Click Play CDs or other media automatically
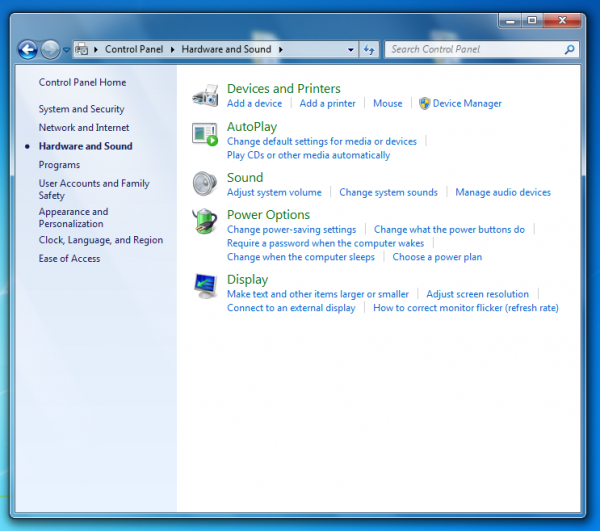Screen dimensions: 600x531 (308, 155)
